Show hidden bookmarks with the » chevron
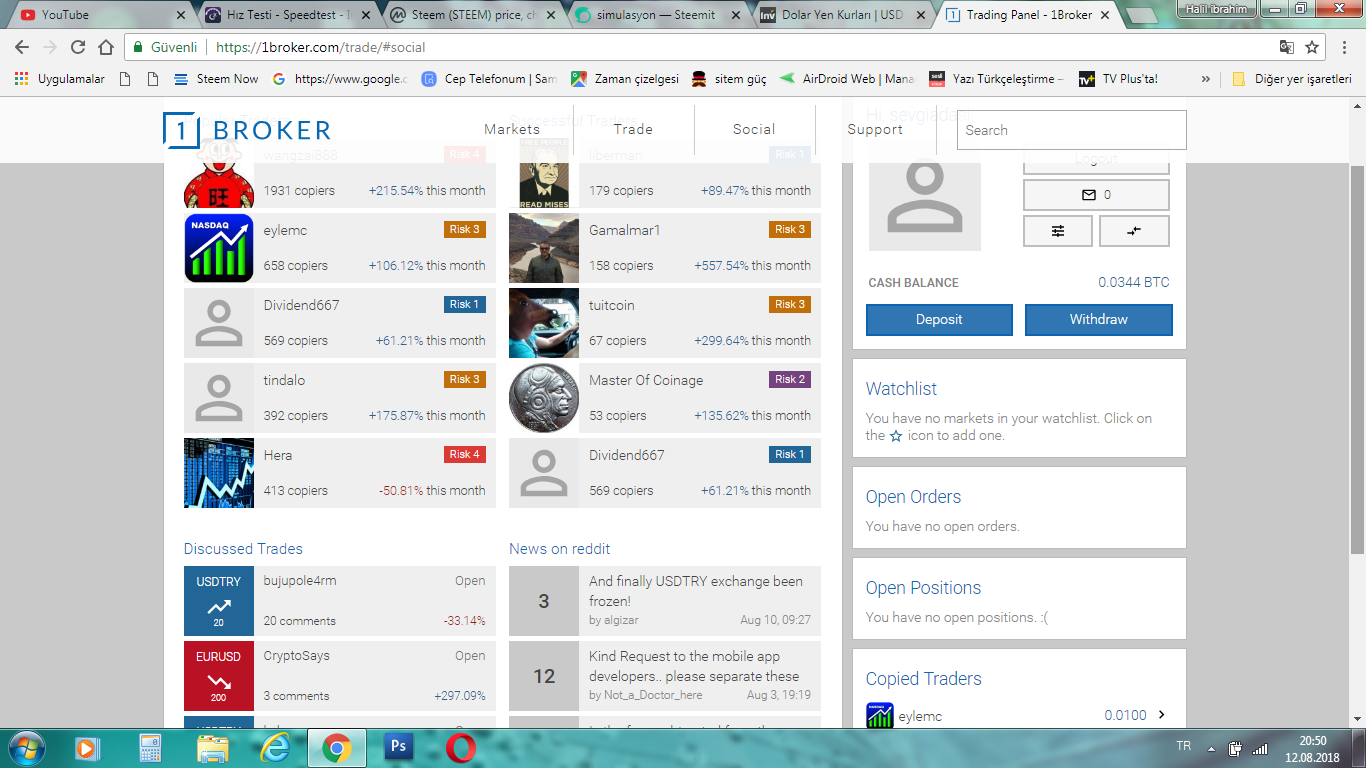 1206,79
